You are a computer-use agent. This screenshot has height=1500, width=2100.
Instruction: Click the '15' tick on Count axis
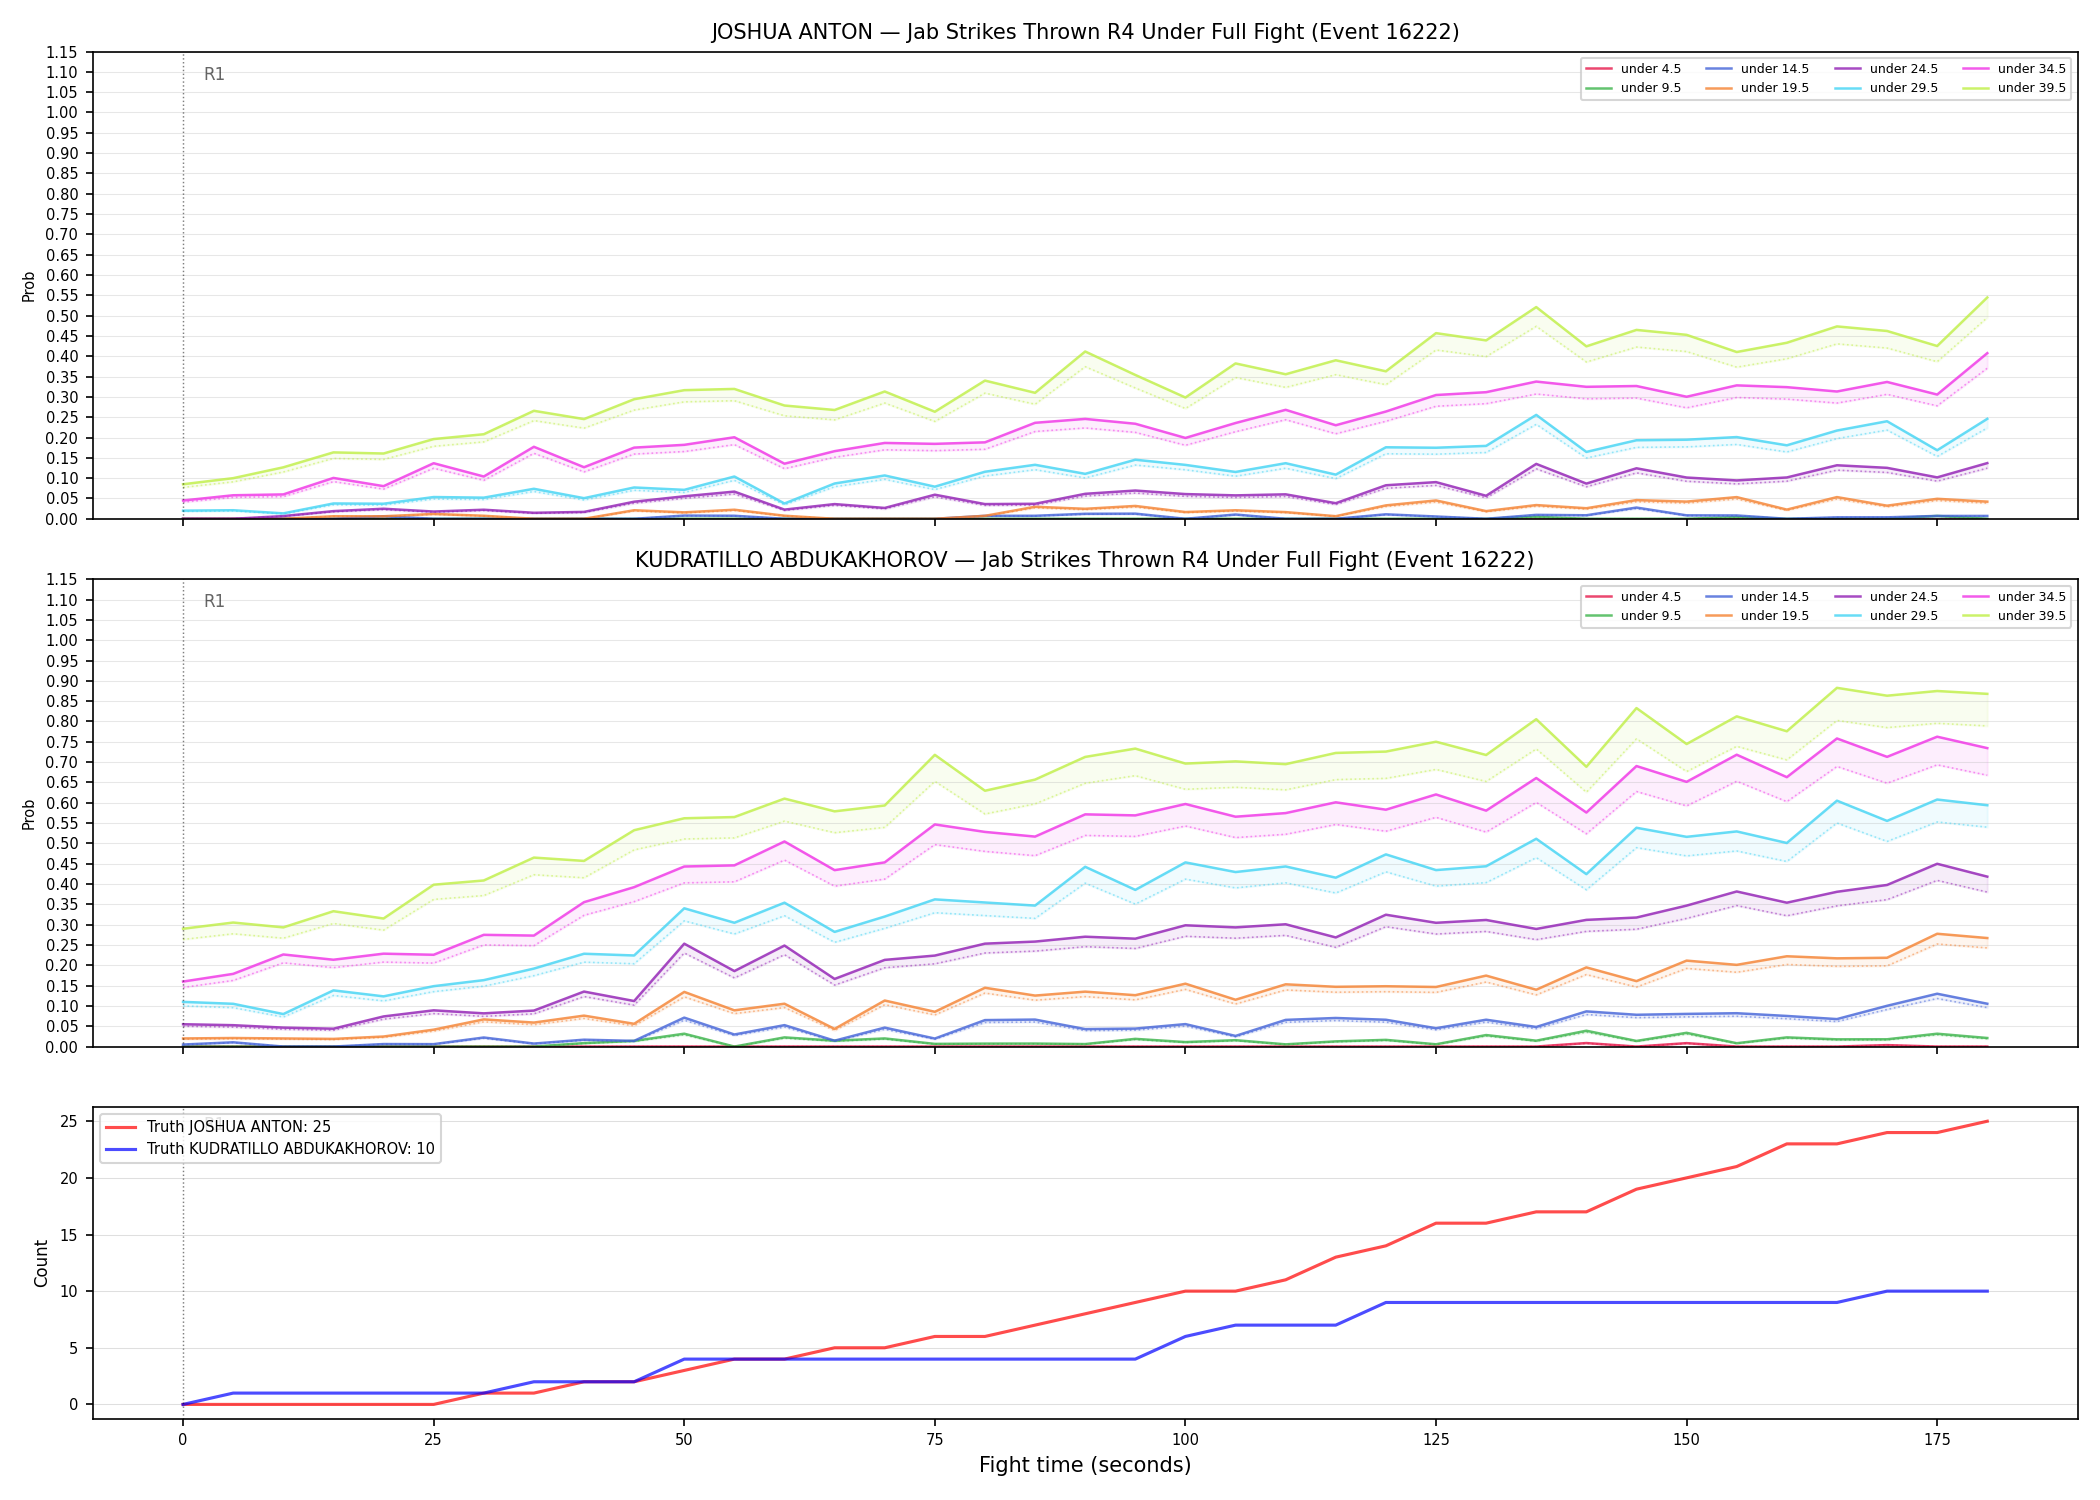(69, 1235)
